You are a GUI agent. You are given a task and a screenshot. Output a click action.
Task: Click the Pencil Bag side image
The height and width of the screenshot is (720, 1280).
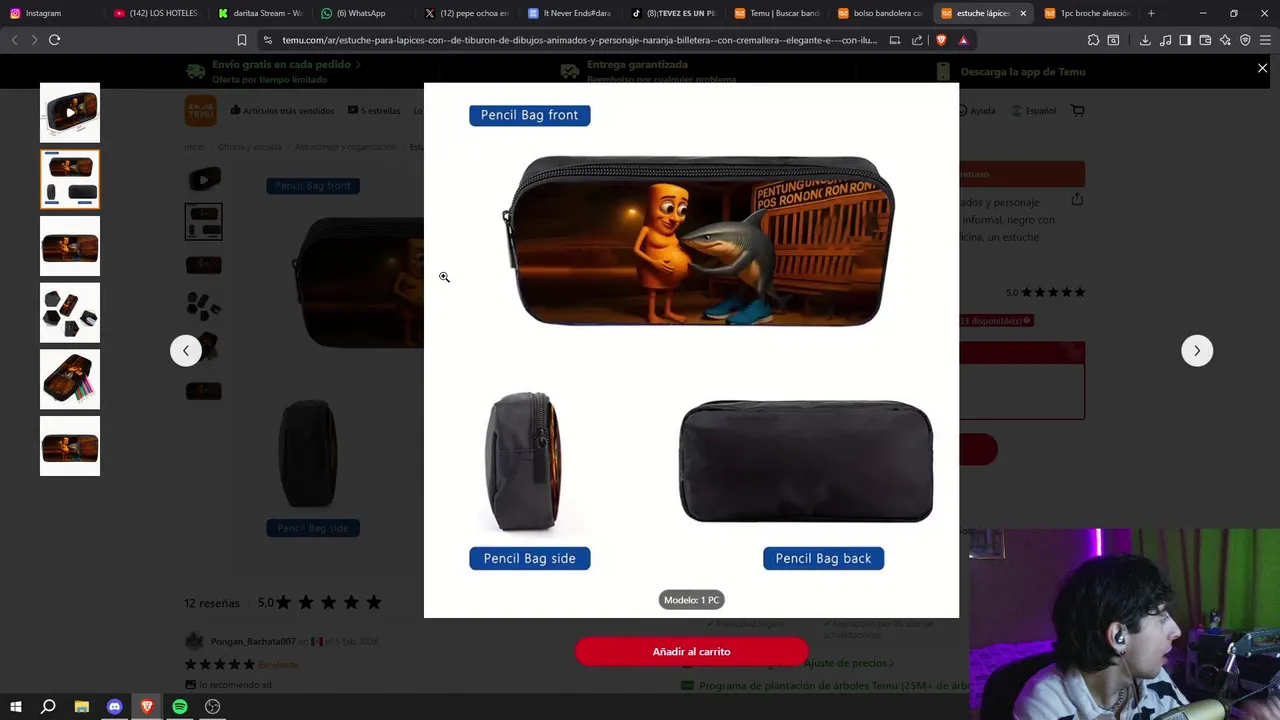pyautogui.click(x=523, y=461)
